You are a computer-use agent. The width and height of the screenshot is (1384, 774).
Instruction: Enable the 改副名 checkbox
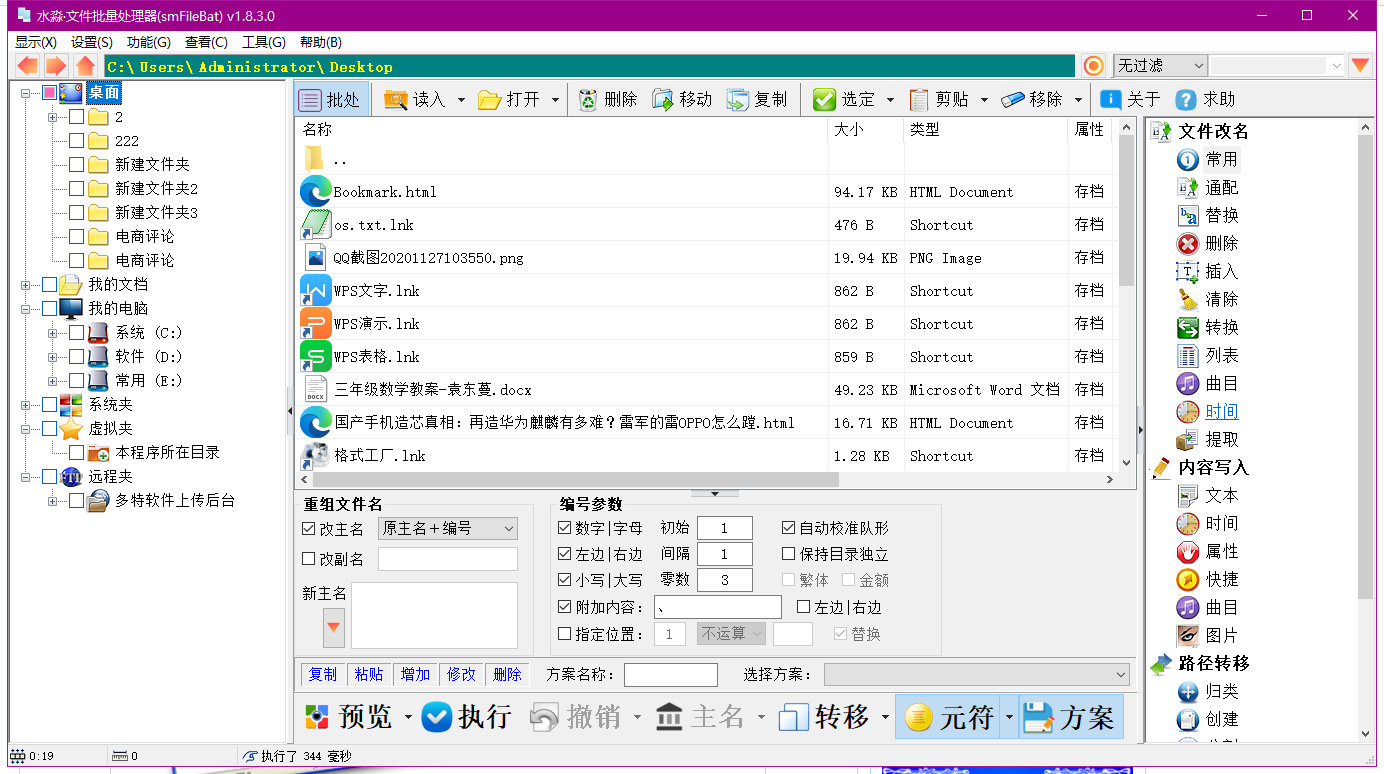click(x=309, y=559)
